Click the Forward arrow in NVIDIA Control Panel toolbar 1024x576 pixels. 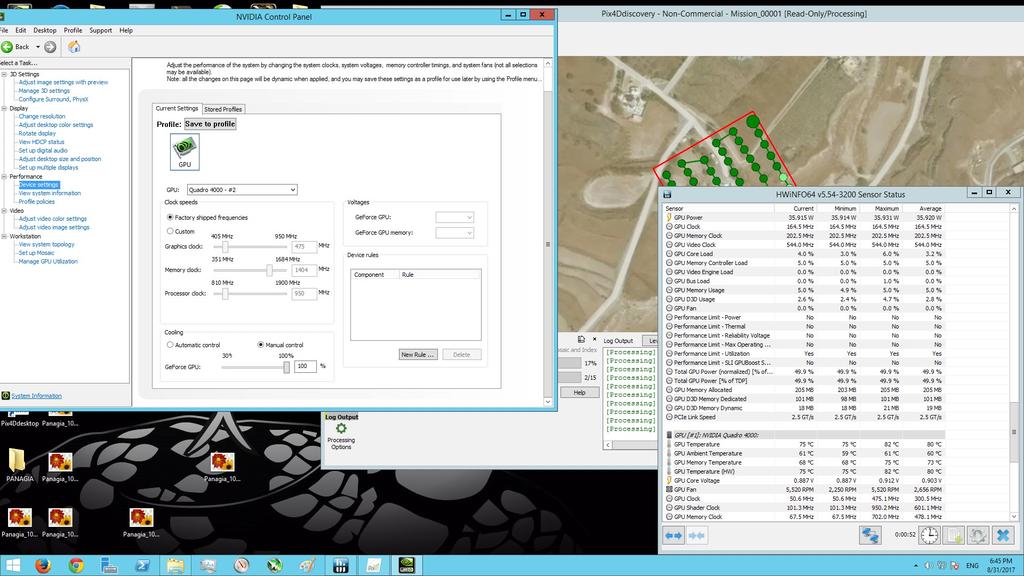tap(50, 47)
